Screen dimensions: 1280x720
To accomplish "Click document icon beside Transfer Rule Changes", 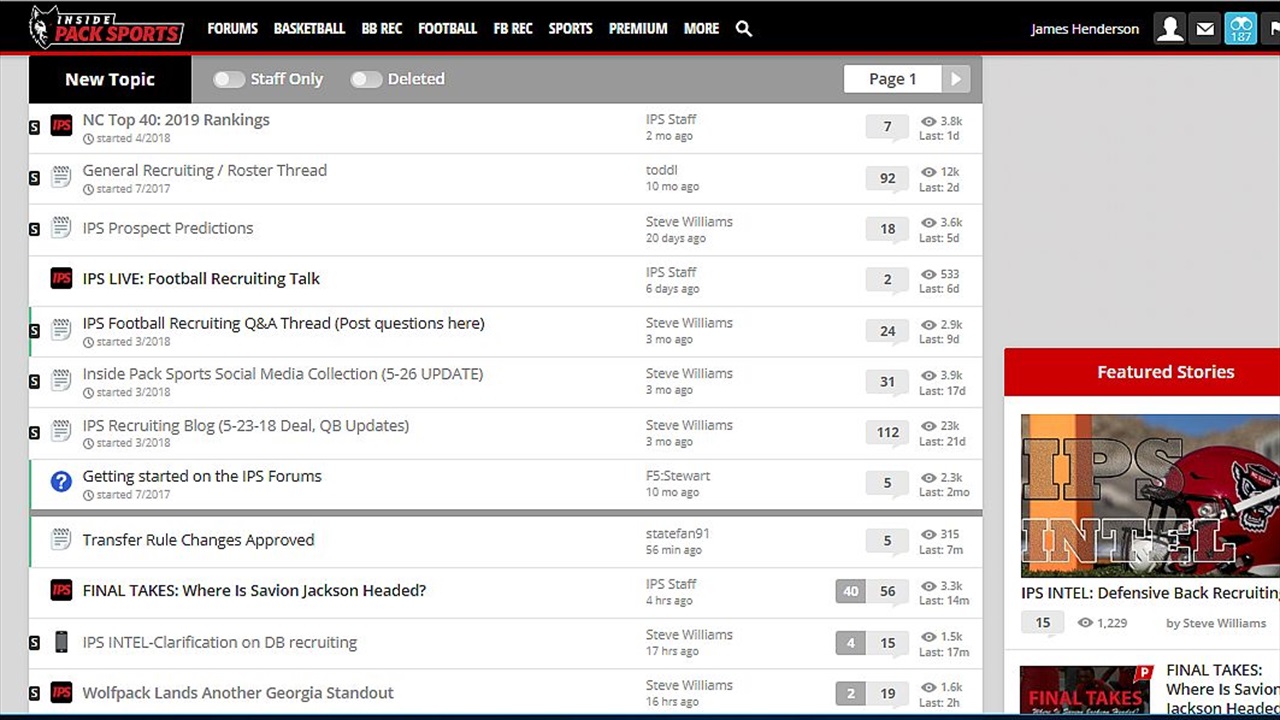I will 61,540.
